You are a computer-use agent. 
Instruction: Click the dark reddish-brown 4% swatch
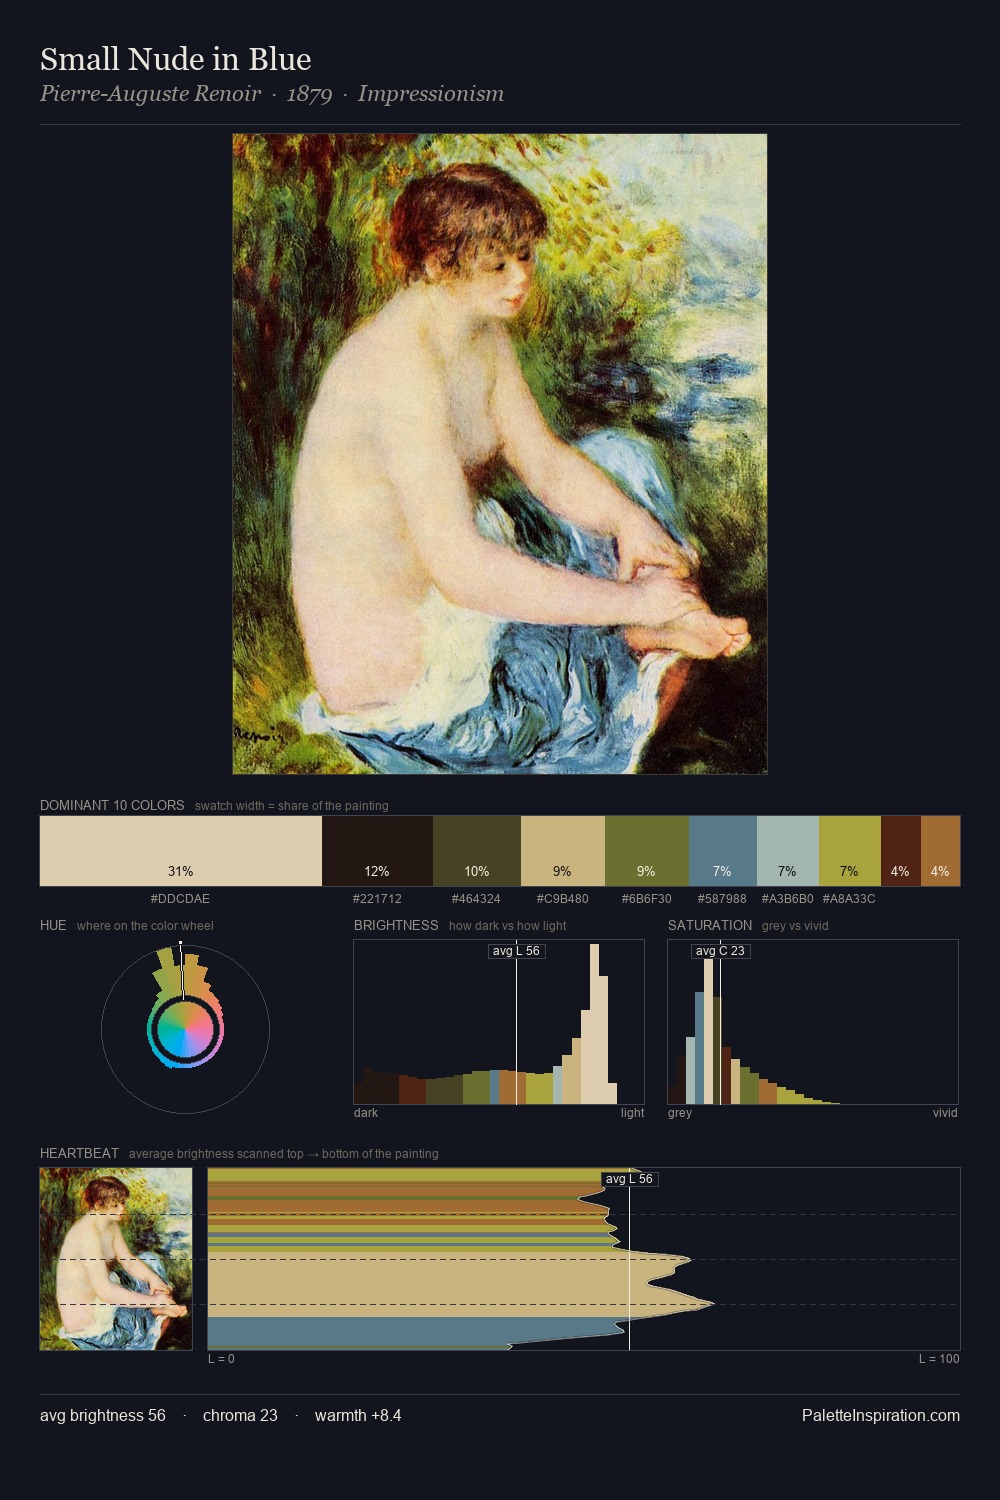(x=901, y=851)
